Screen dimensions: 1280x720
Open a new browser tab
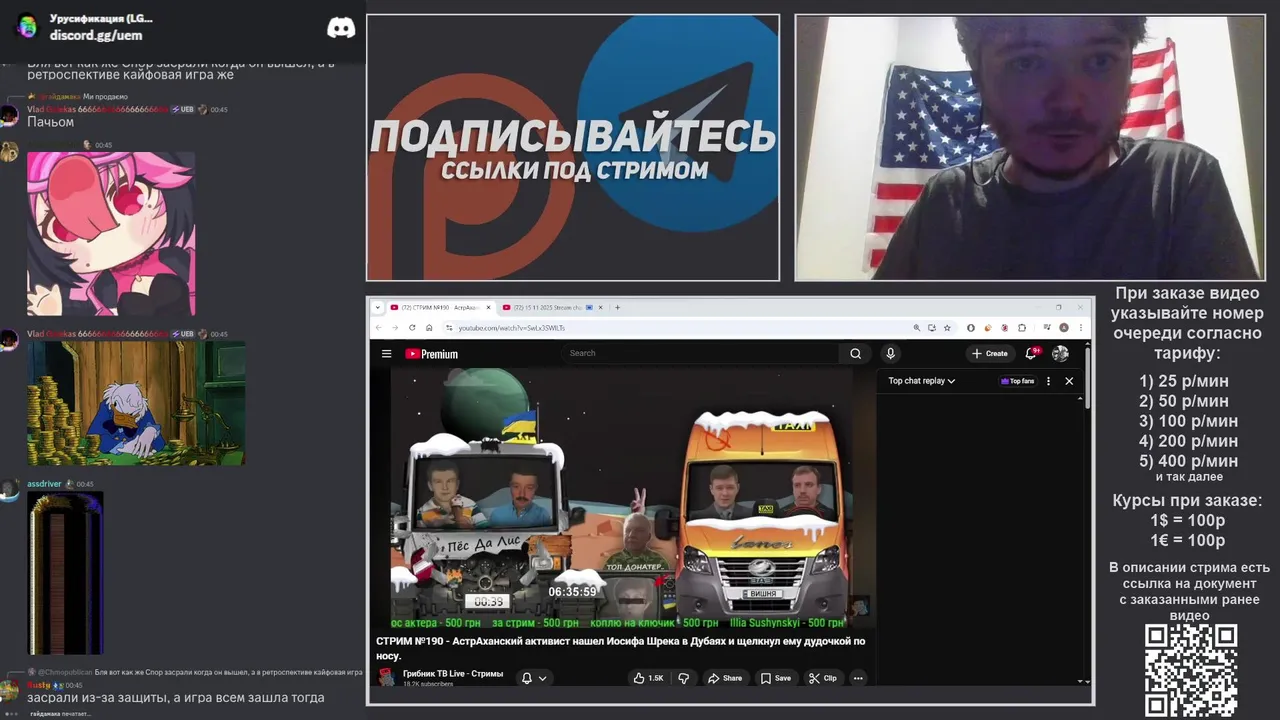pyautogui.click(x=617, y=307)
